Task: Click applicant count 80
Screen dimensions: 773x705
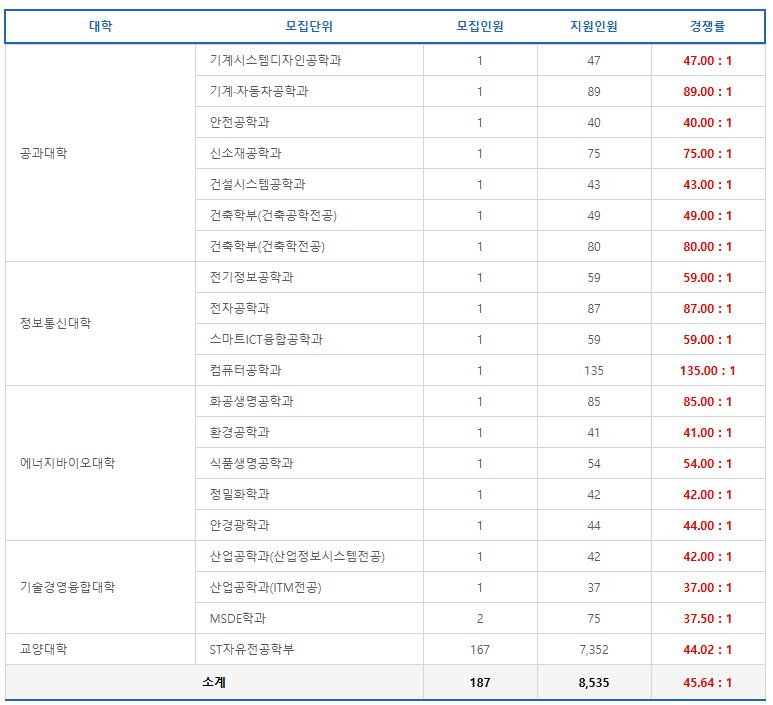Action: (594, 247)
